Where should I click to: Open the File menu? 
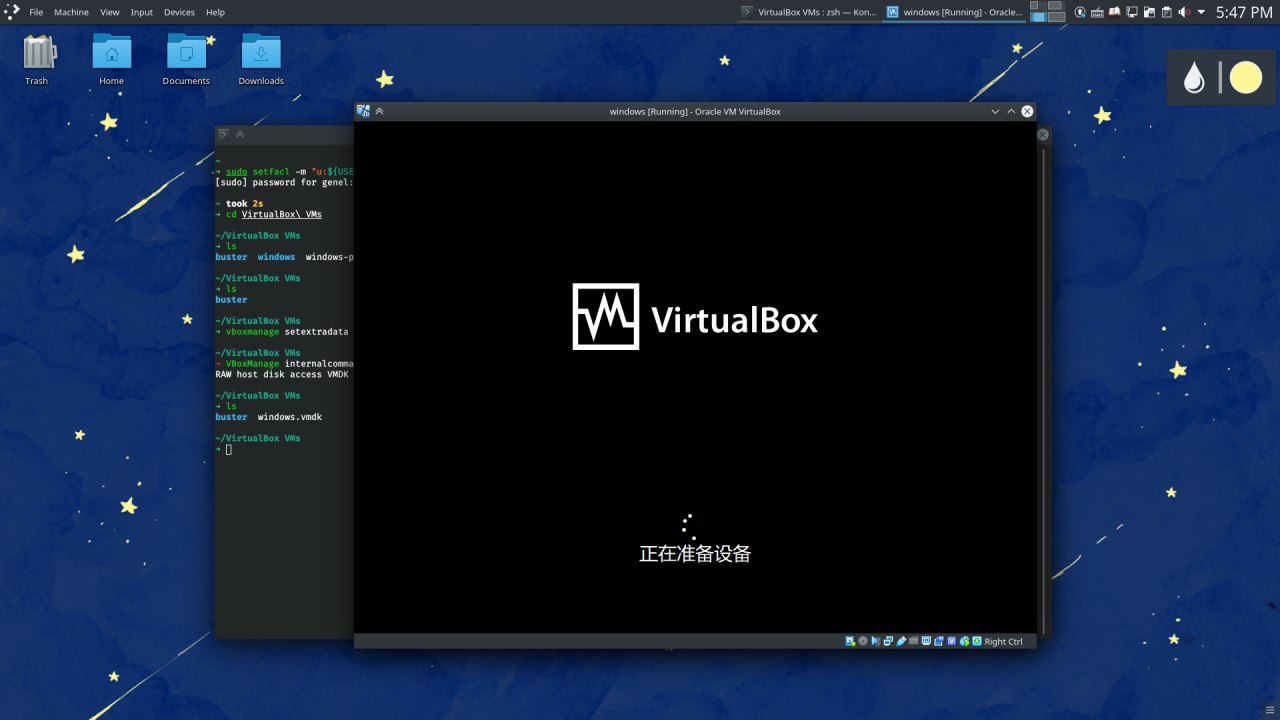(x=36, y=12)
